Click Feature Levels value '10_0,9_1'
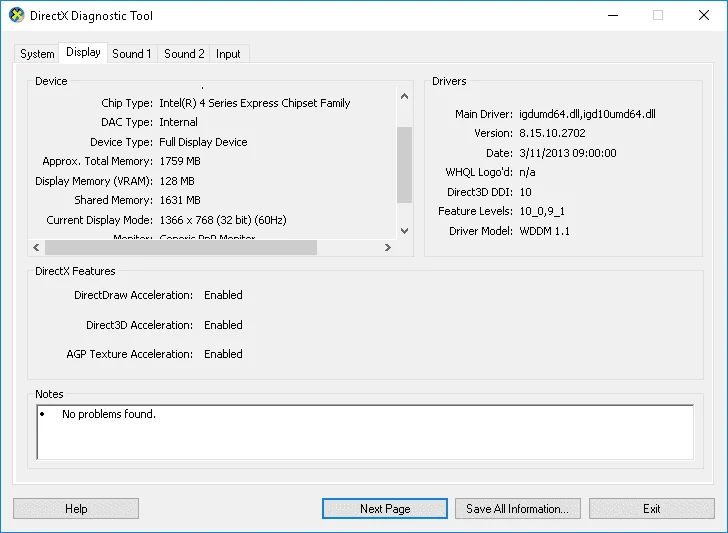The width and height of the screenshot is (728, 533). click(x=542, y=211)
